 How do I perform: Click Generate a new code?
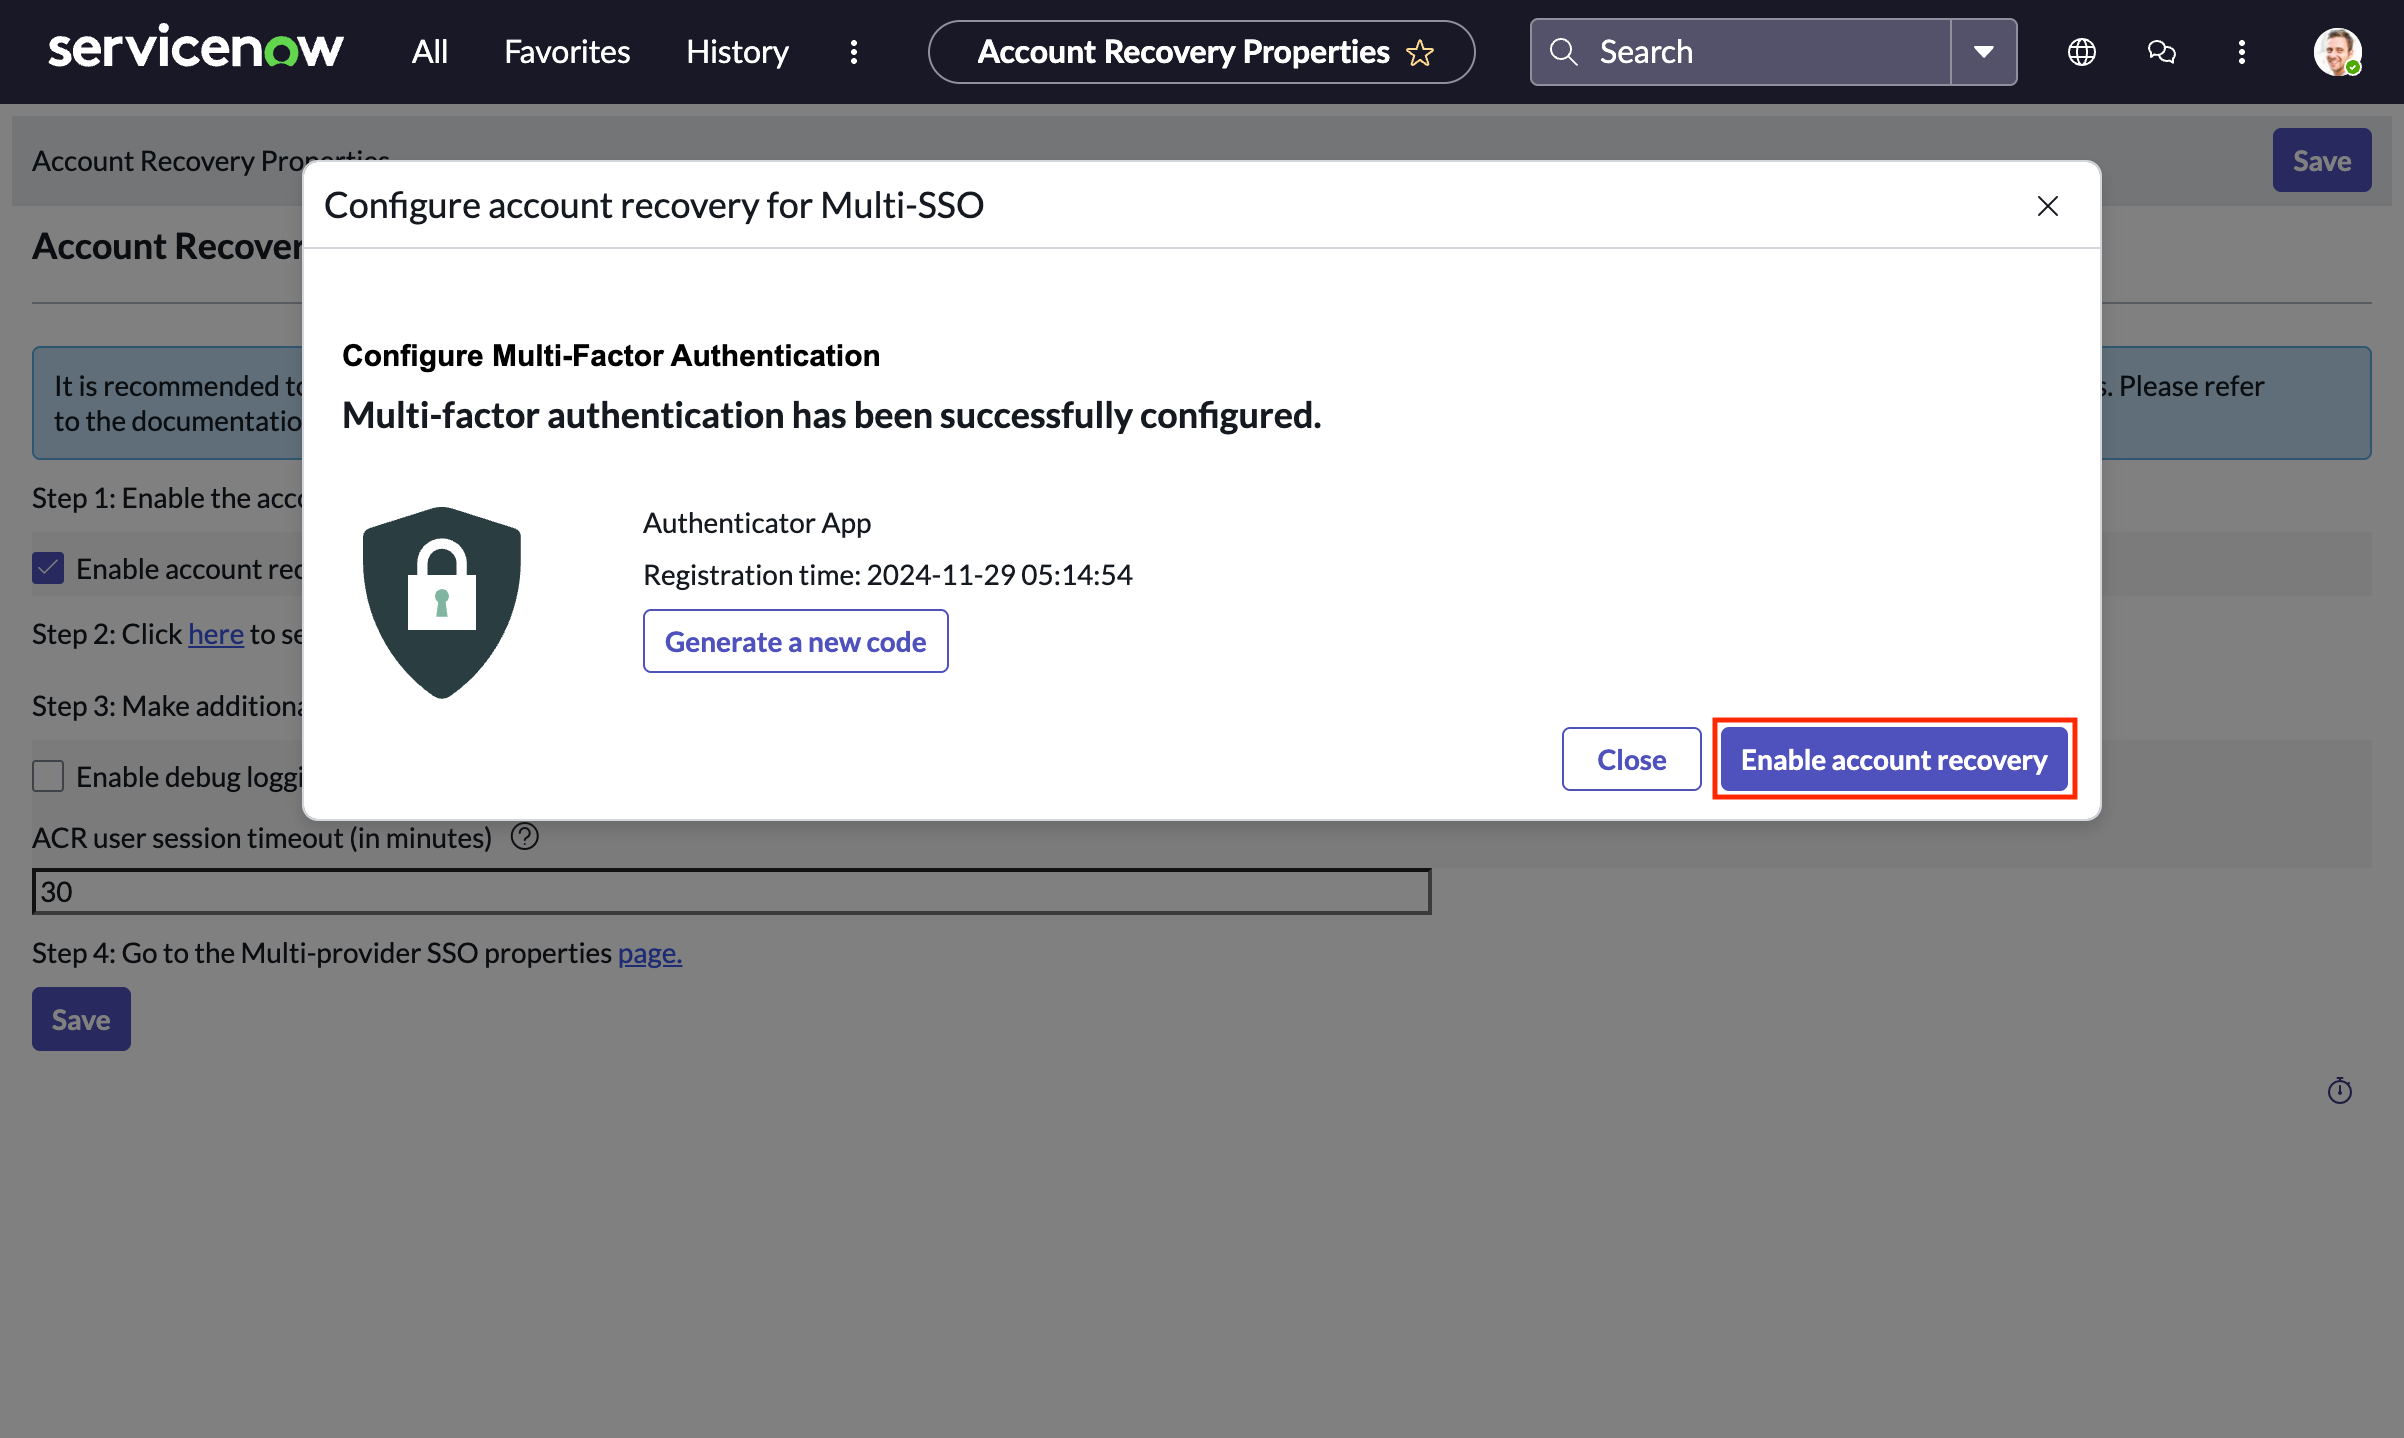point(795,641)
